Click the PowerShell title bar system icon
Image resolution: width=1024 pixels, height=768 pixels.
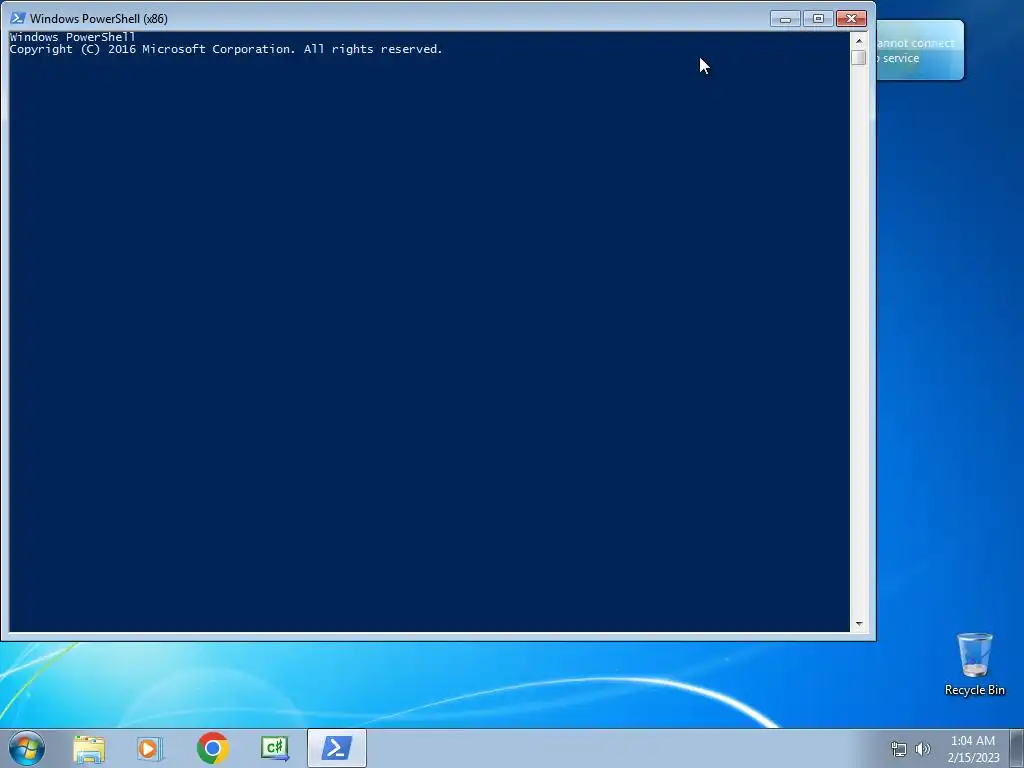(18, 18)
